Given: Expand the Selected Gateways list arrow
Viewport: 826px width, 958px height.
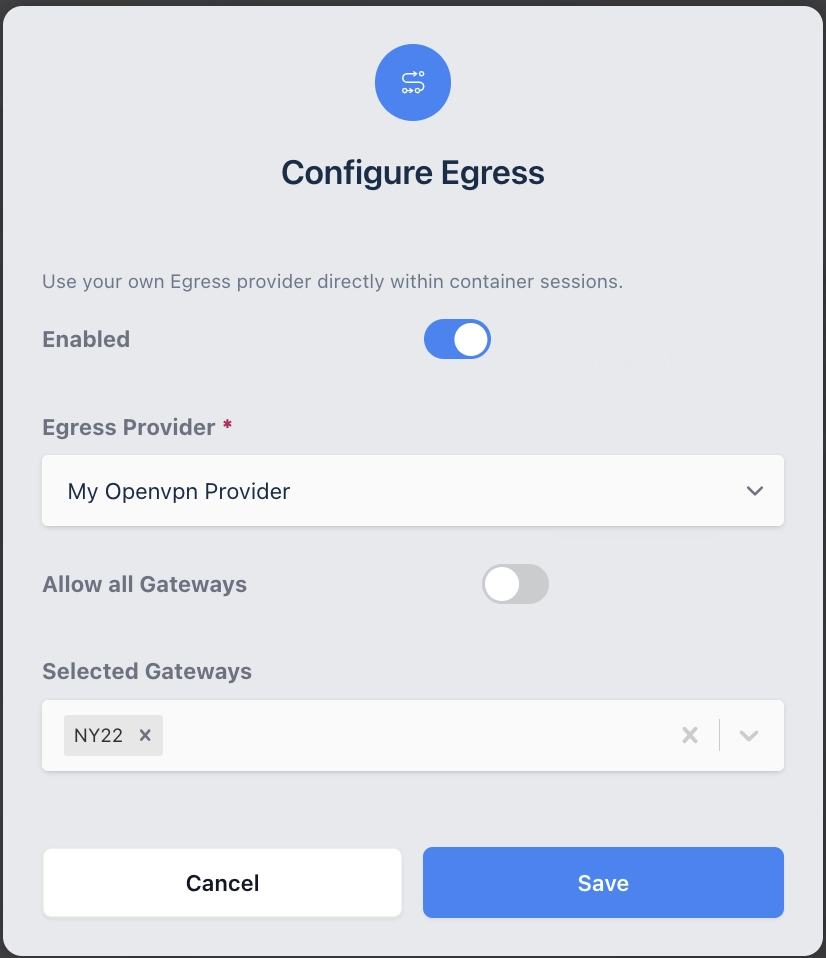Looking at the screenshot, I should [x=749, y=735].
